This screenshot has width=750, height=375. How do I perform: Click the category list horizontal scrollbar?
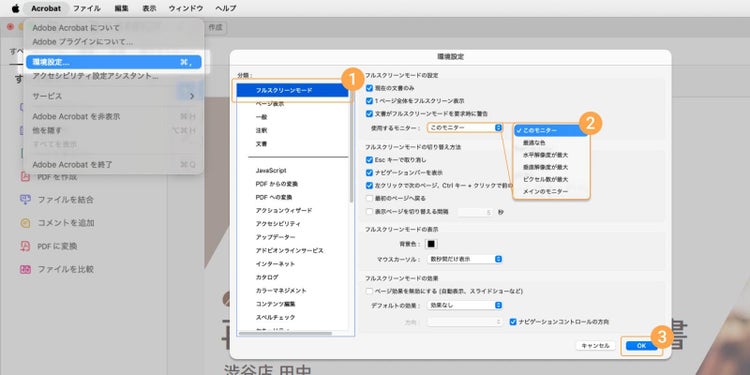click(285, 333)
